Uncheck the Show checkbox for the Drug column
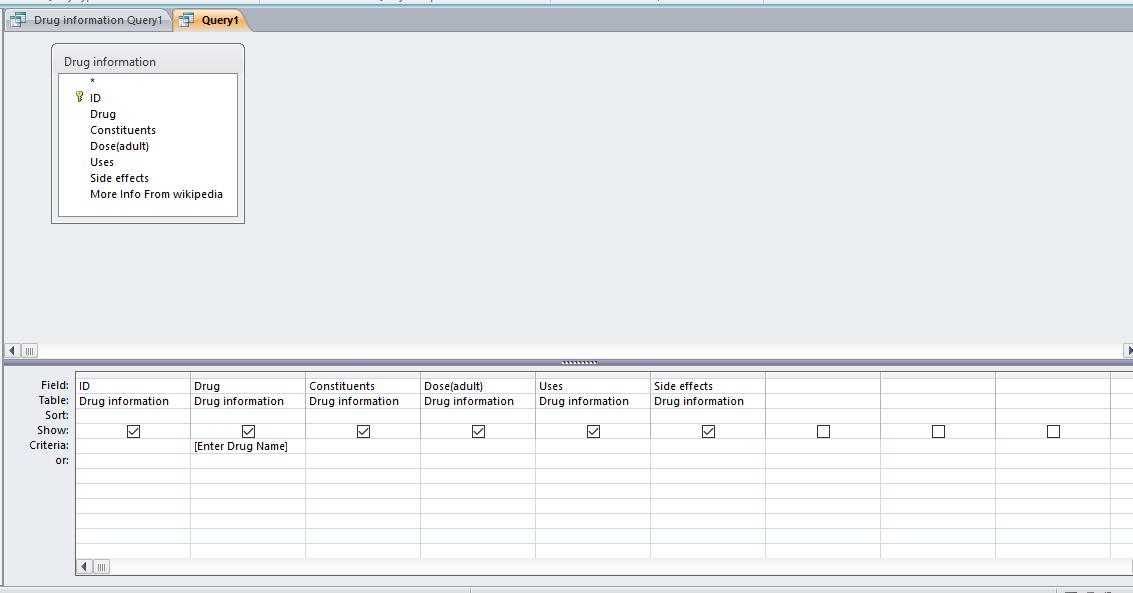 click(x=248, y=431)
